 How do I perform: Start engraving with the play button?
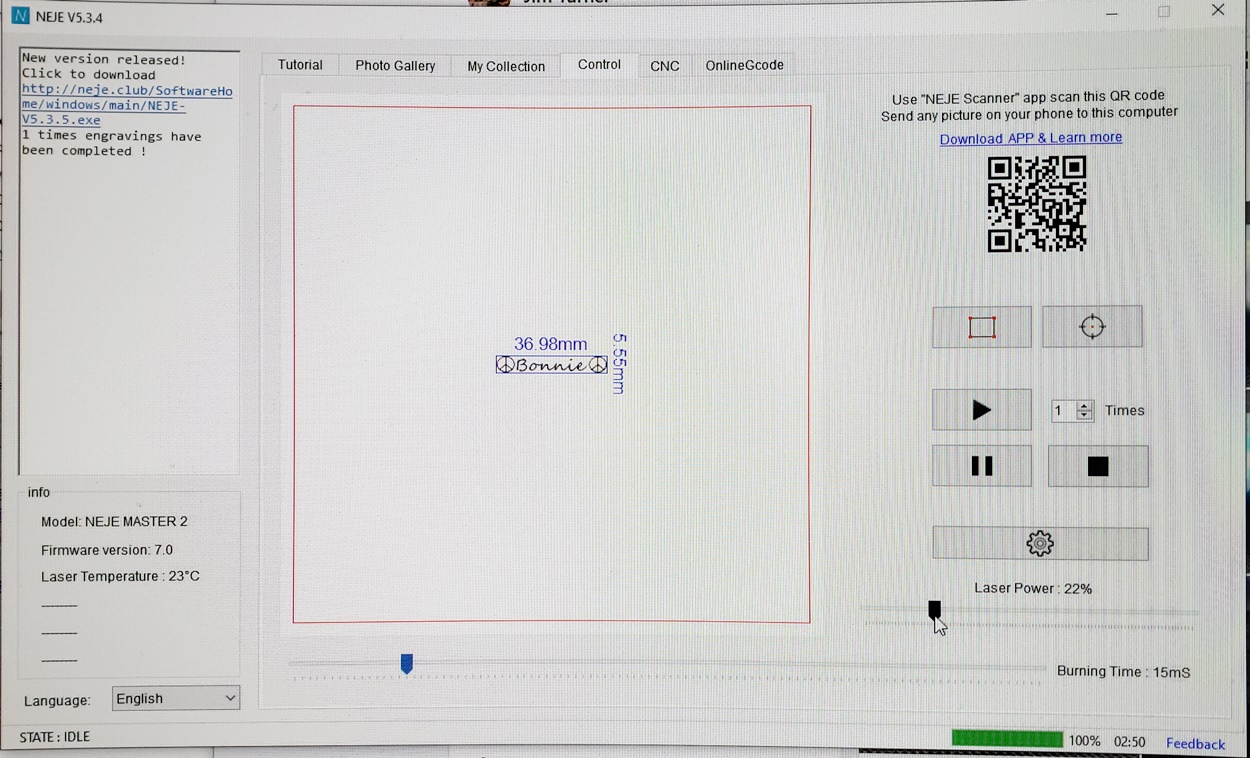[981, 410]
